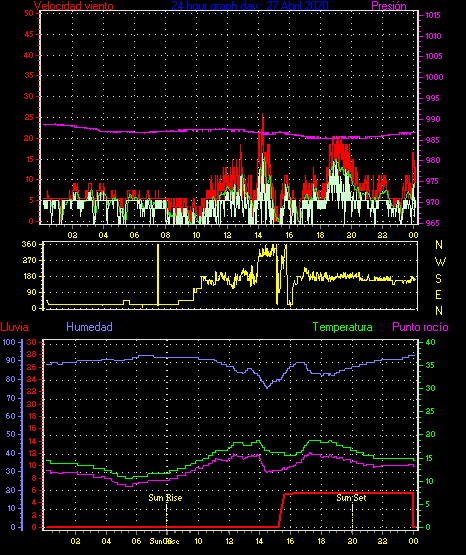Click the 975 pressure axis value
Screen dimensions: 466x555
click(431, 181)
